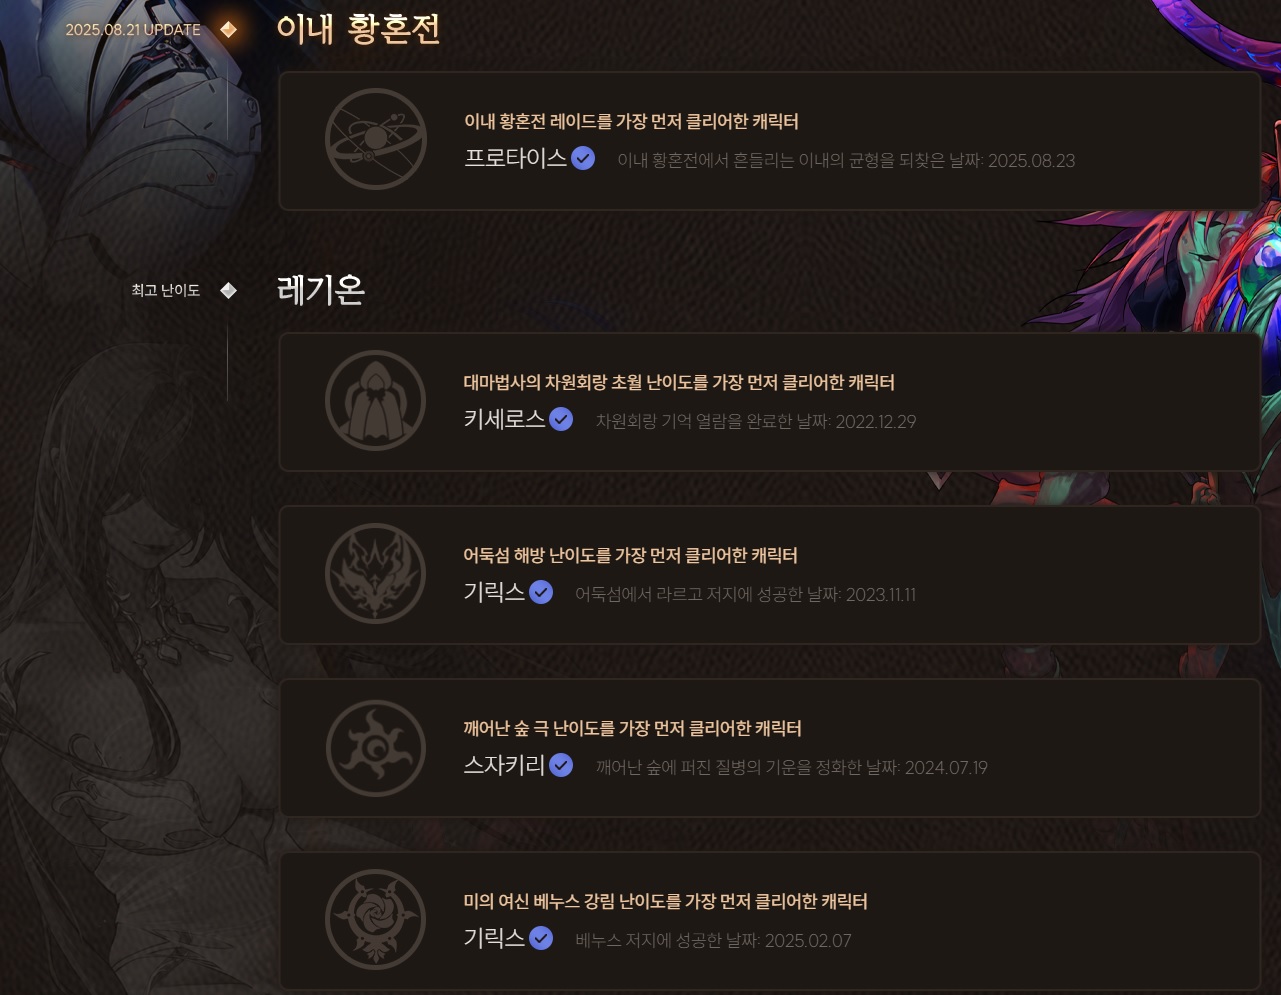Open character name 키세로스
The height and width of the screenshot is (995, 1281).
tap(505, 419)
